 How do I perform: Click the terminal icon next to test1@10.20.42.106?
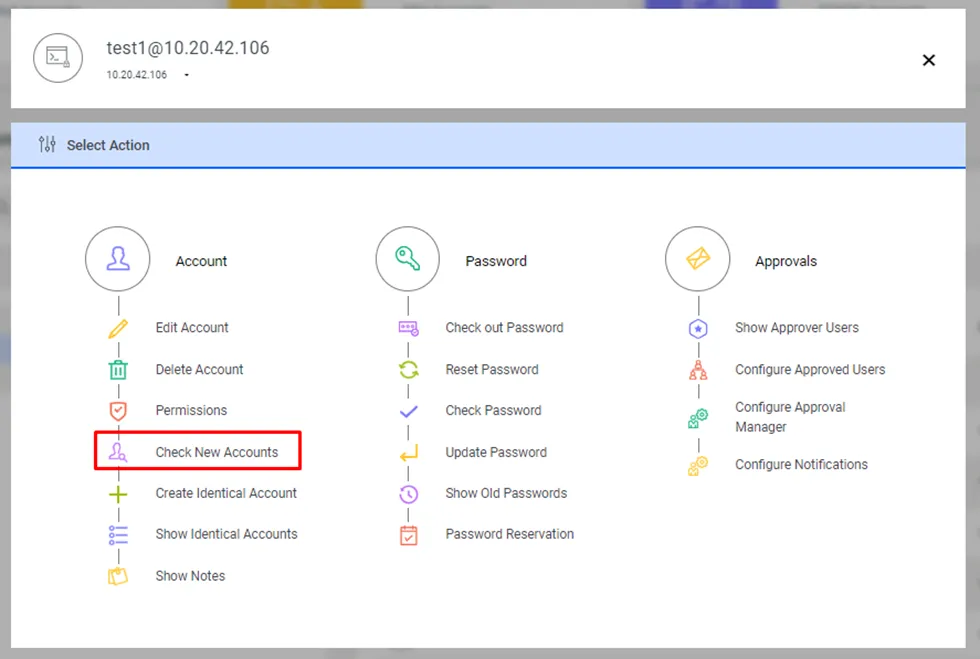pyautogui.click(x=58, y=58)
